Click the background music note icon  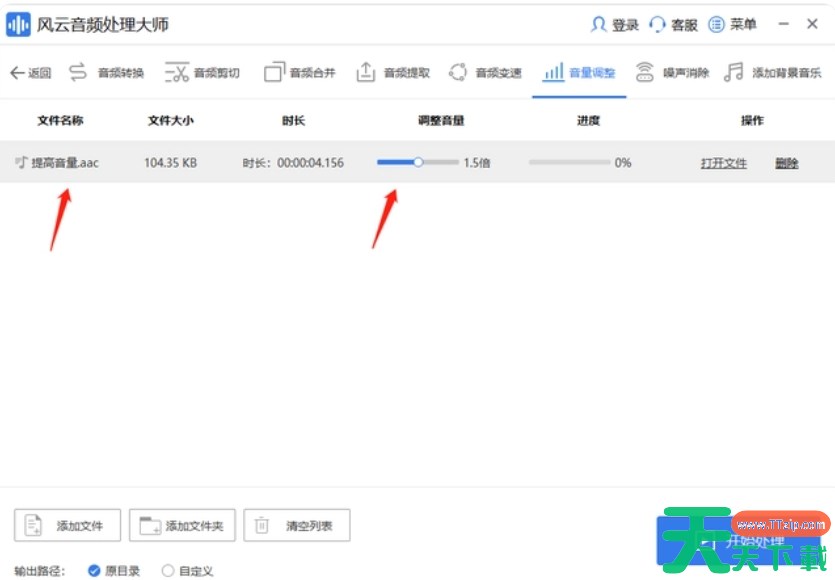[x=733, y=72]
